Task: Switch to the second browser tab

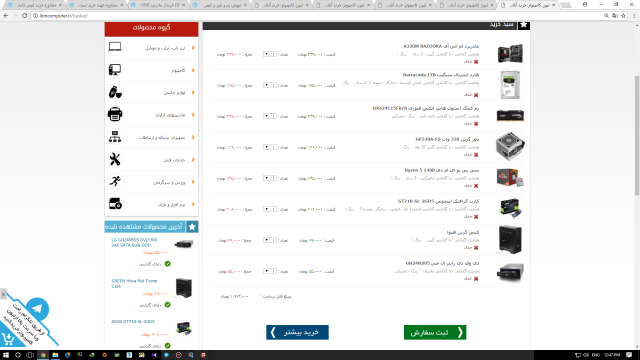Action: click(96, 5)
